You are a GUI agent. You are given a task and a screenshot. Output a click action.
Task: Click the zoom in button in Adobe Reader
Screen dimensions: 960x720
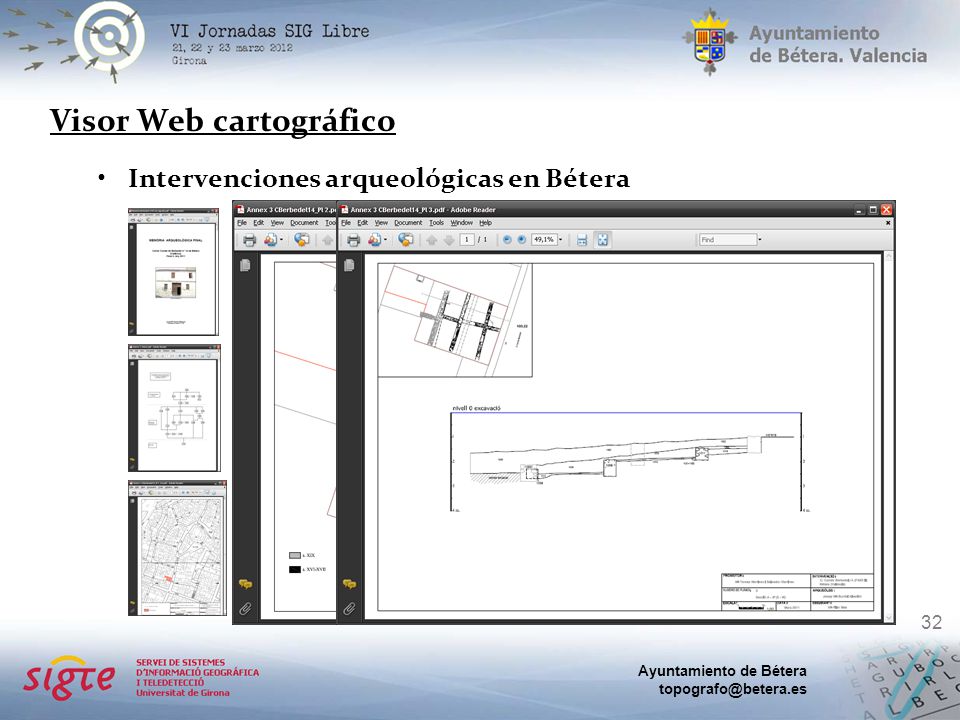pos(522,240)
